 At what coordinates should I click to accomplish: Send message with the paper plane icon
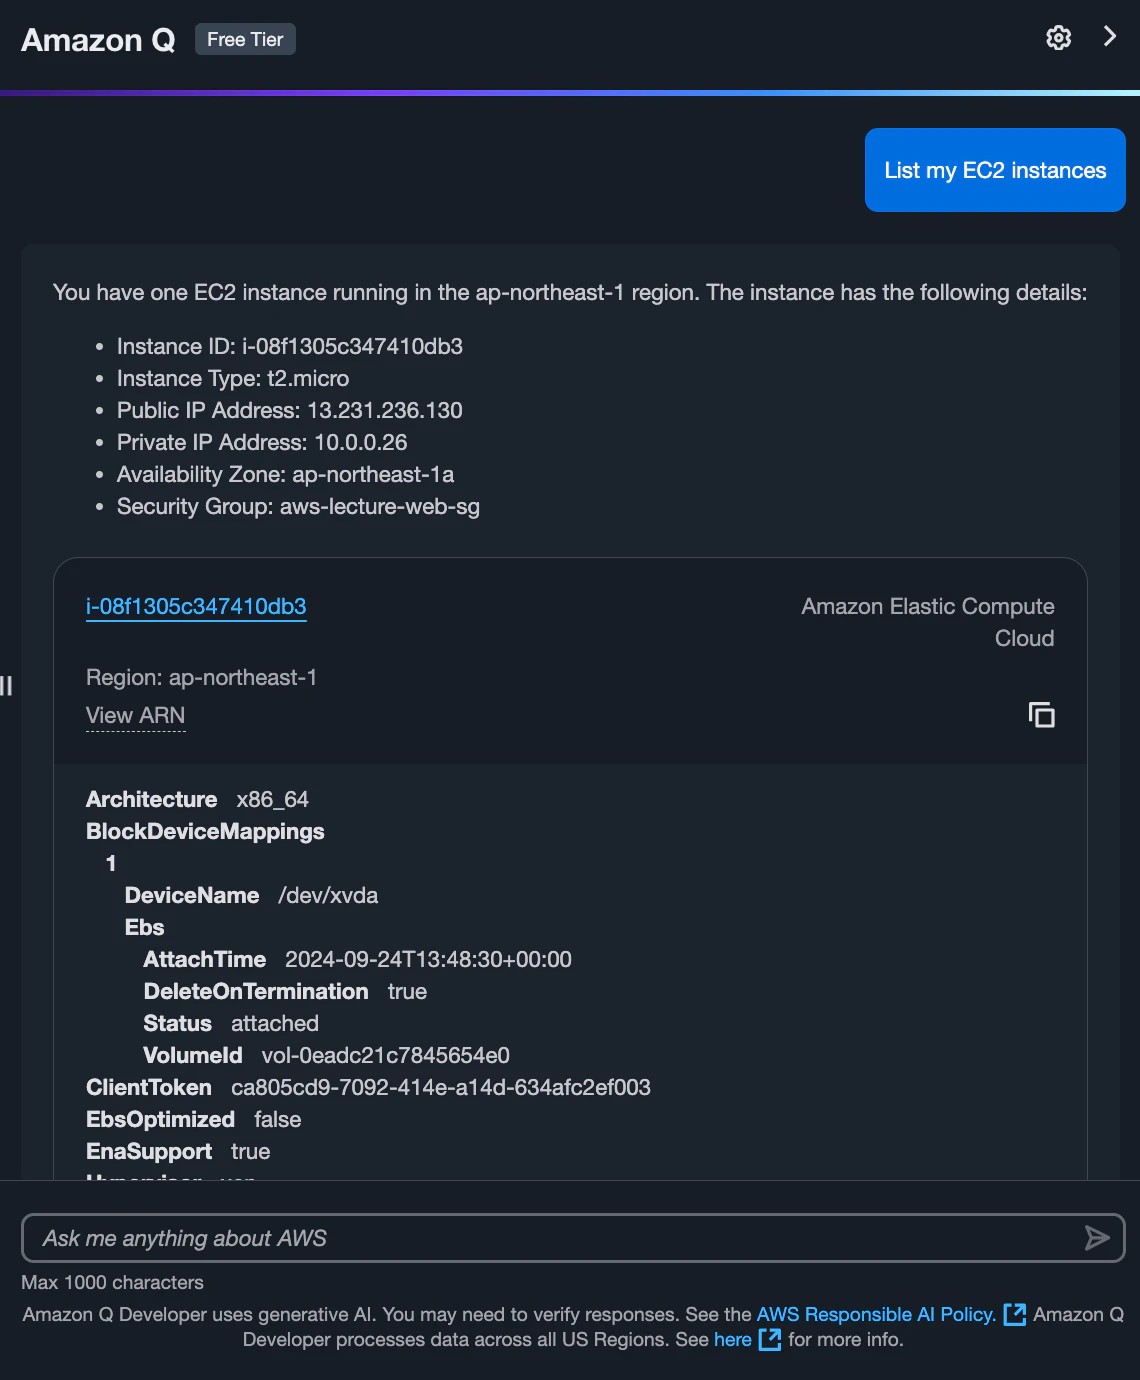click(1097, 1238)
